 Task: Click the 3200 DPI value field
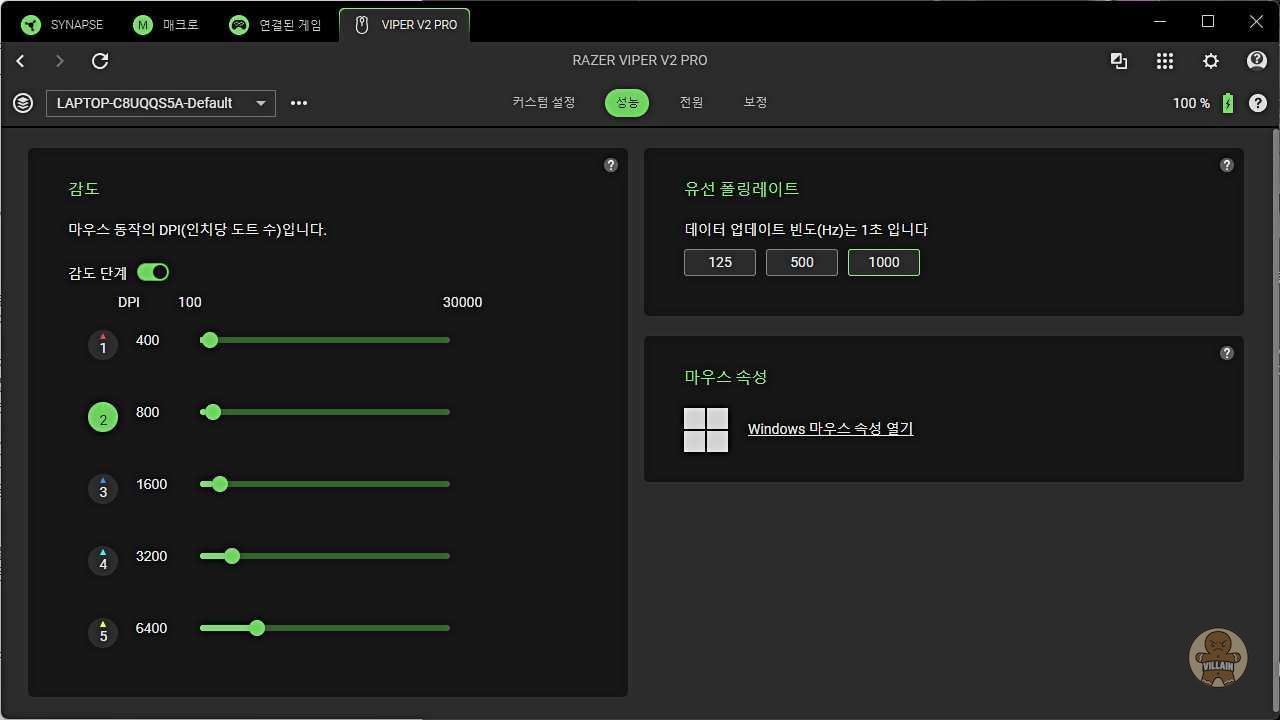(x=152, y=556)
